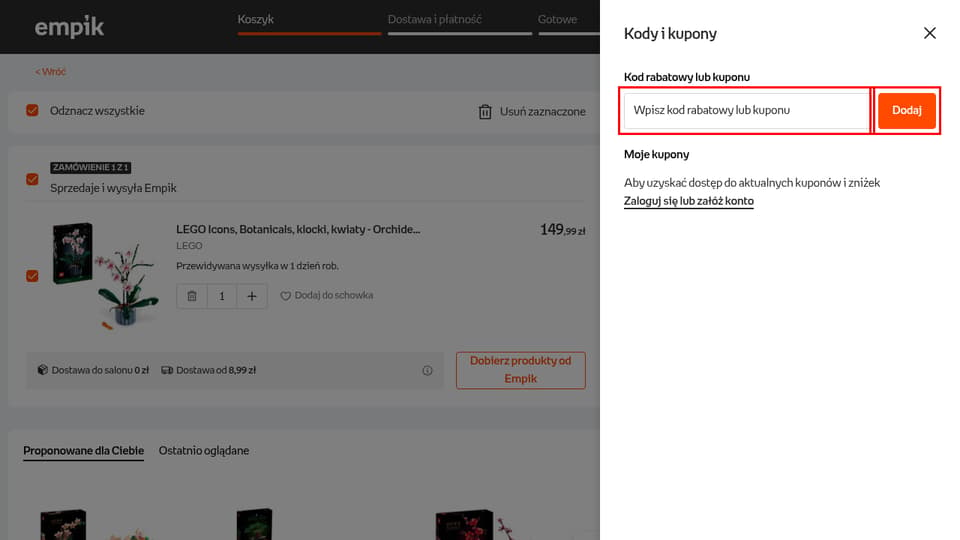Click the orange Dodaj button
The width and height of the screenshot is (960, 540).
tap(906, 110)
